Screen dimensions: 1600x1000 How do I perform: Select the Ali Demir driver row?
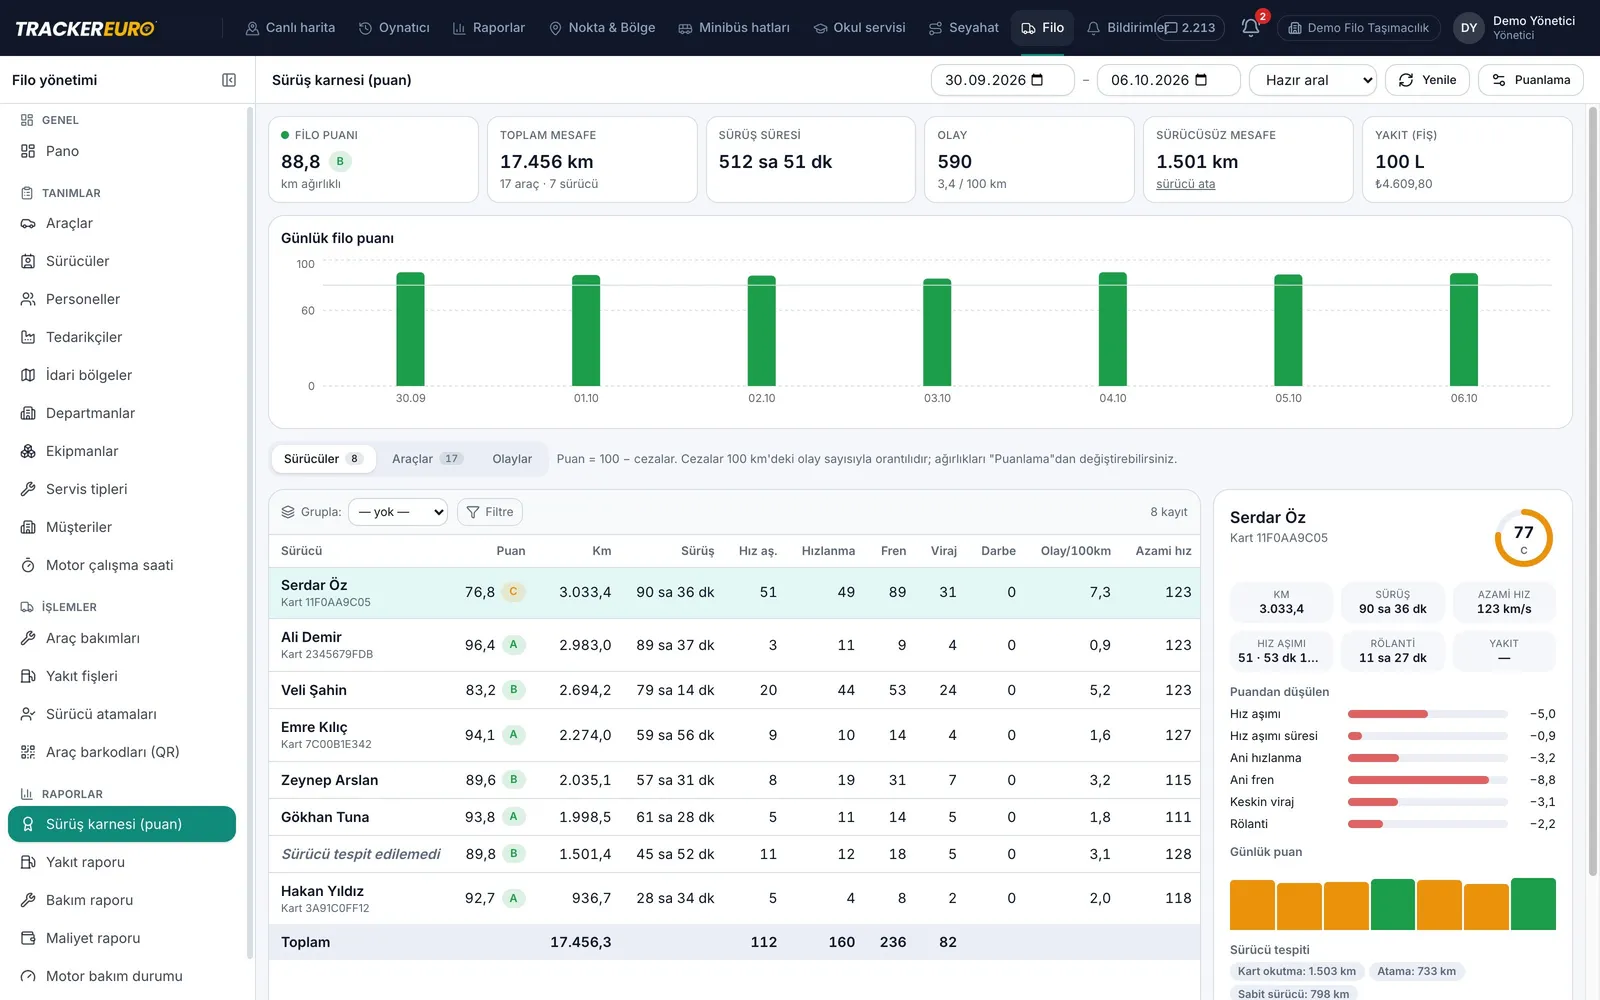[734, 645]
